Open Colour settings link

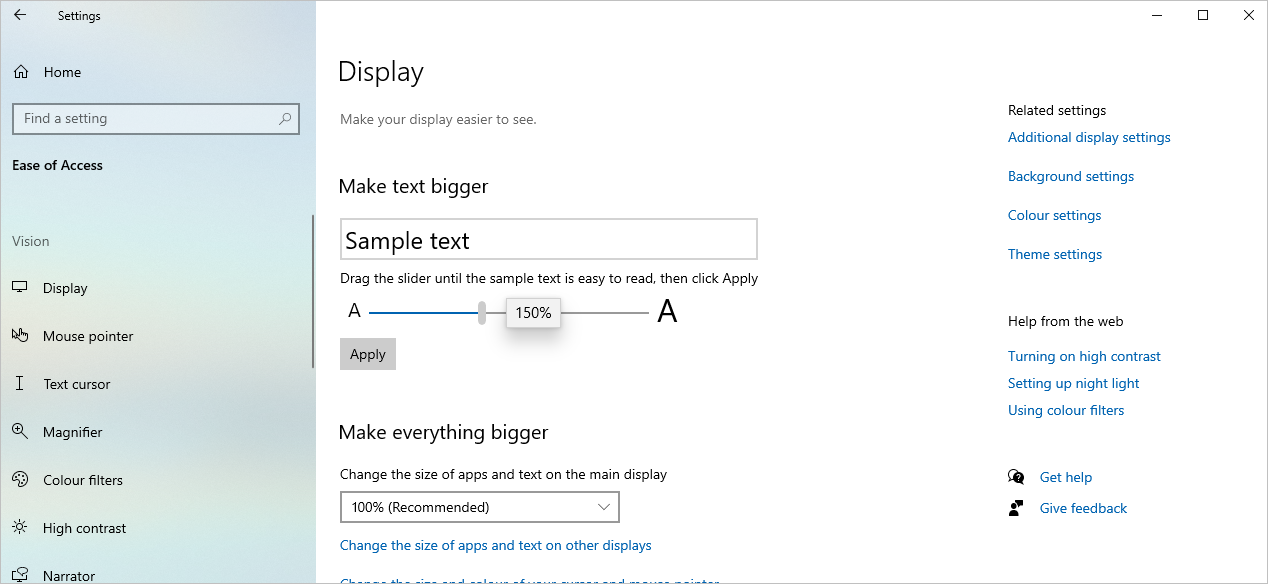point(1054,215)
